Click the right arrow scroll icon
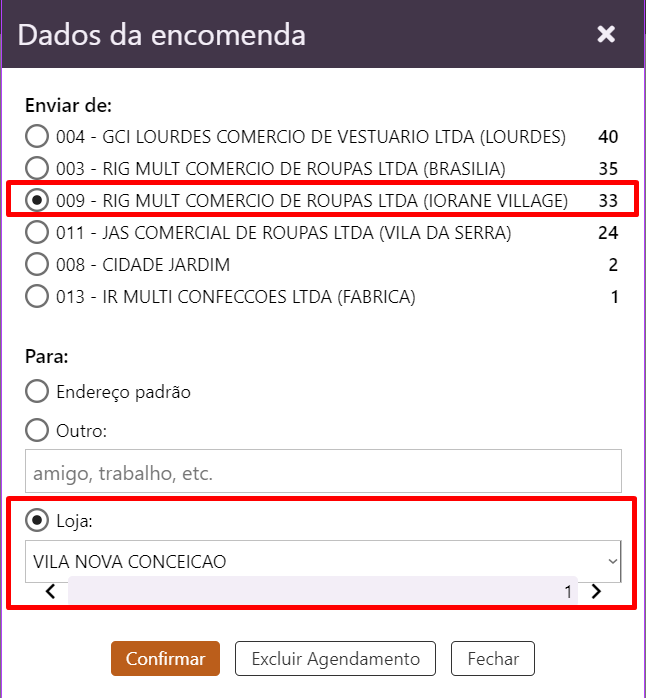The height and width of the screenshot is (698, 646). (x=597, y=591)
